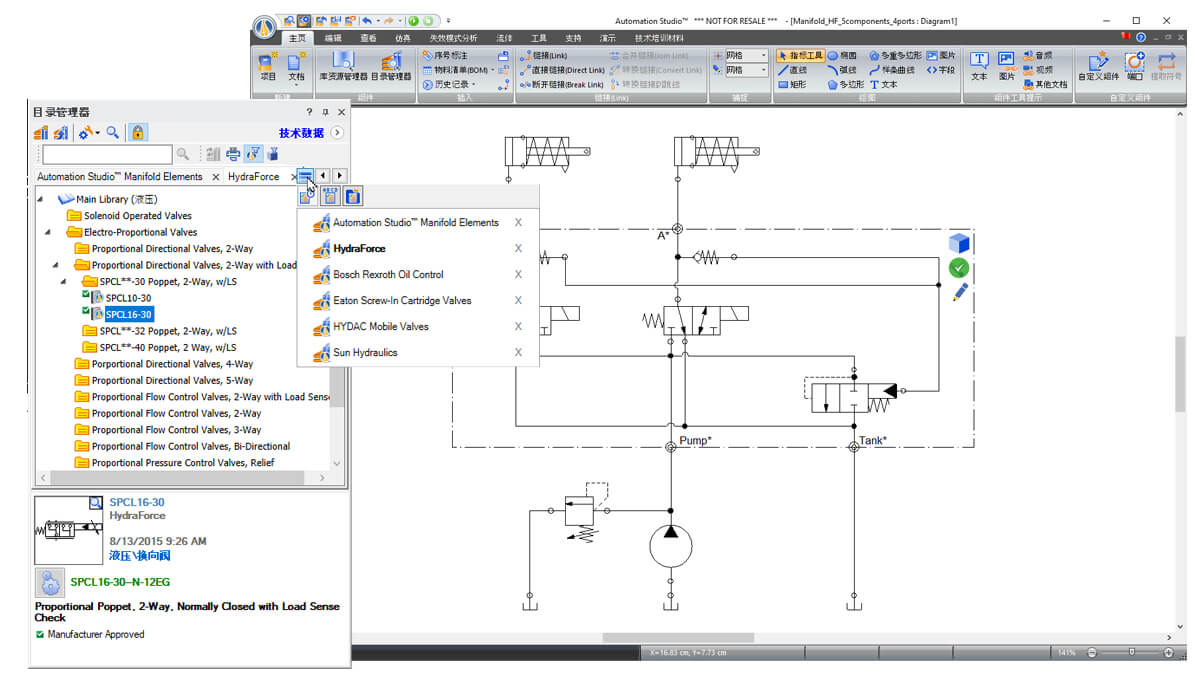Viewport: 1200px width, 674px height.
Task: Click the zoom-in plus button in status bar
Action: click(1169, 653)
